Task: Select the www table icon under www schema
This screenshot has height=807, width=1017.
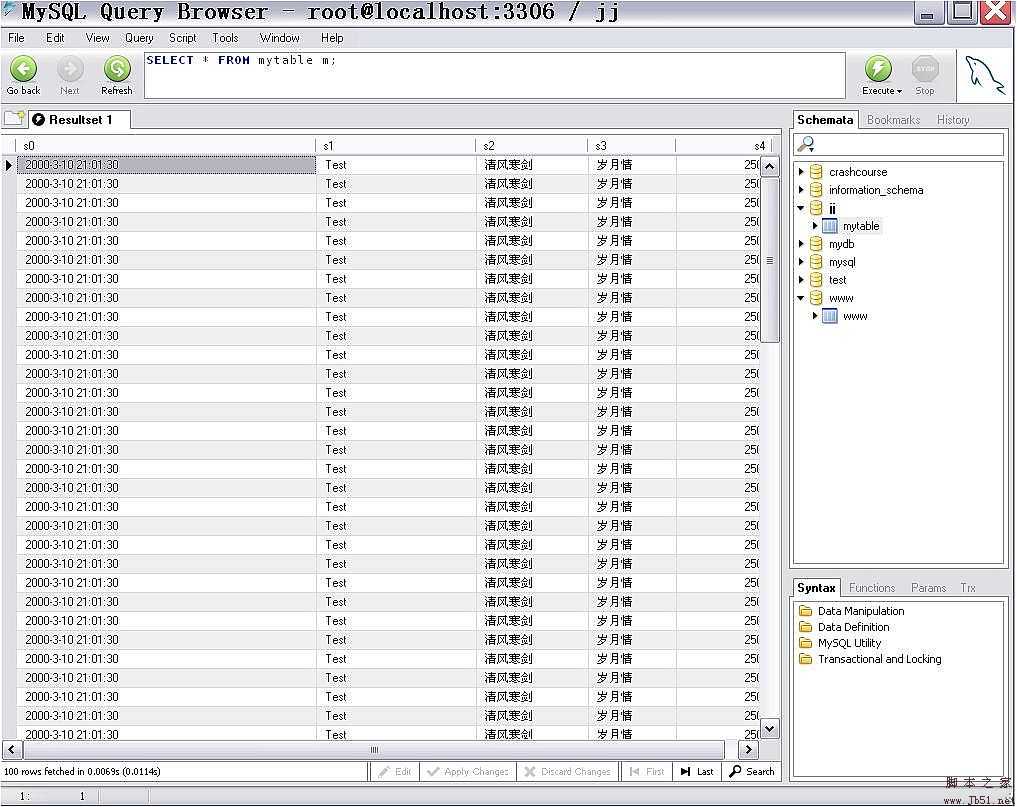Action: coord(830,316)
